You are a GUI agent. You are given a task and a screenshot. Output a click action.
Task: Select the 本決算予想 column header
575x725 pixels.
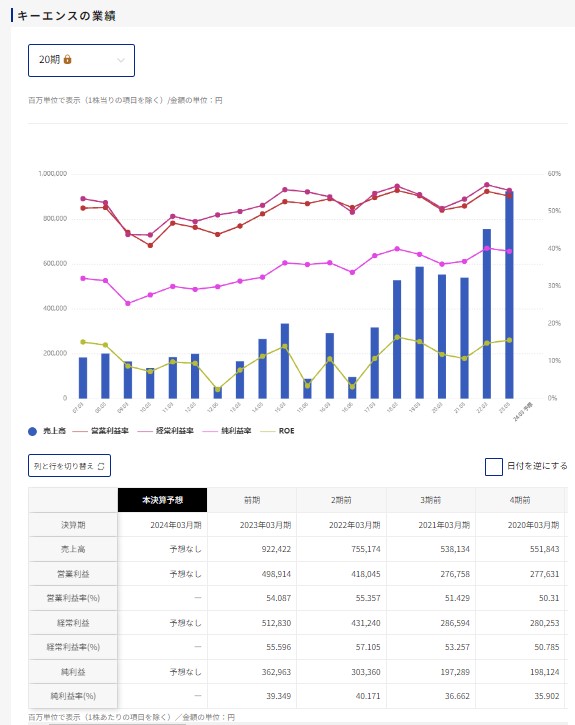163,500
